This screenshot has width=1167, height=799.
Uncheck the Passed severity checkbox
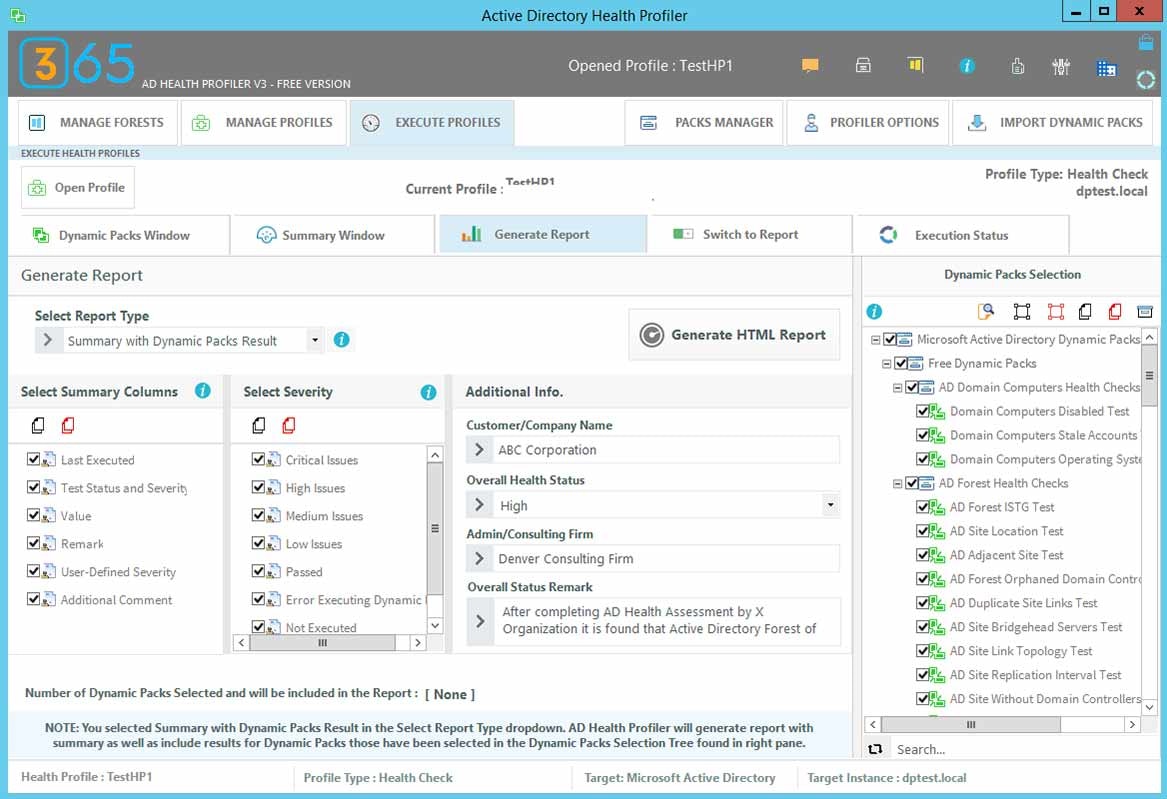258,571
